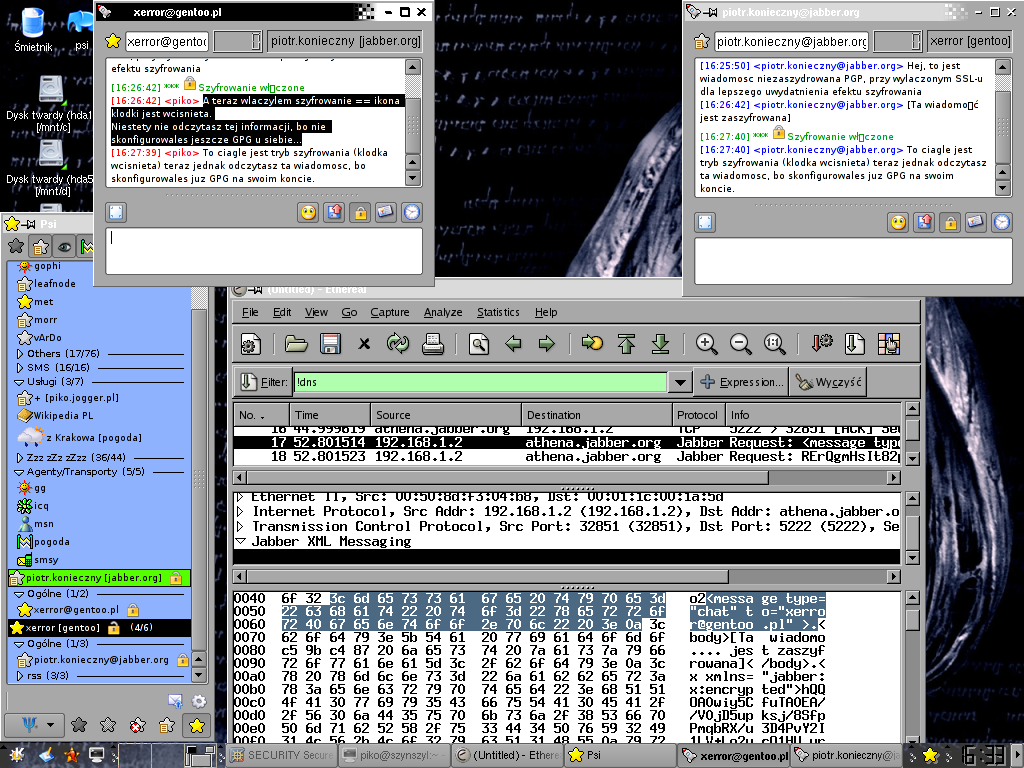Switch to SECURITY Secure taskbar entry
This screenshot has height=768, width=1024.
tap(282, 755)
